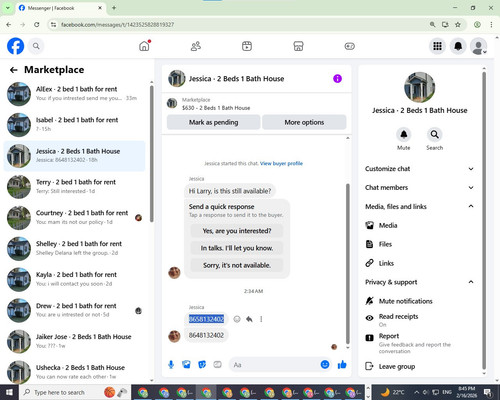
Task: Open Terry 2 bed 1 bath chat
Action: (75, 187)
